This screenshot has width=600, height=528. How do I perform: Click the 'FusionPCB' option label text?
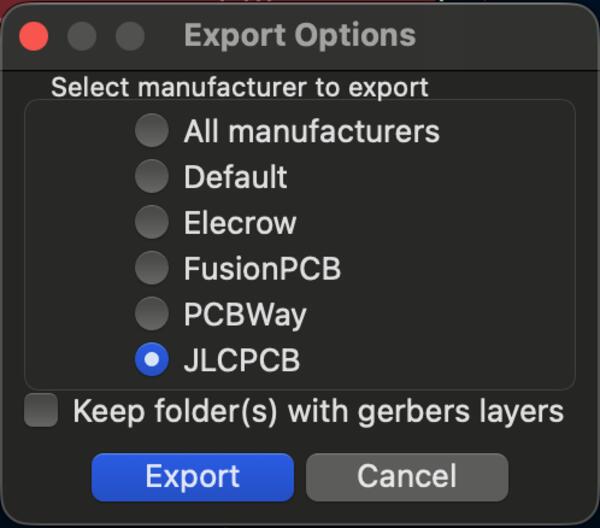[262, 268]
